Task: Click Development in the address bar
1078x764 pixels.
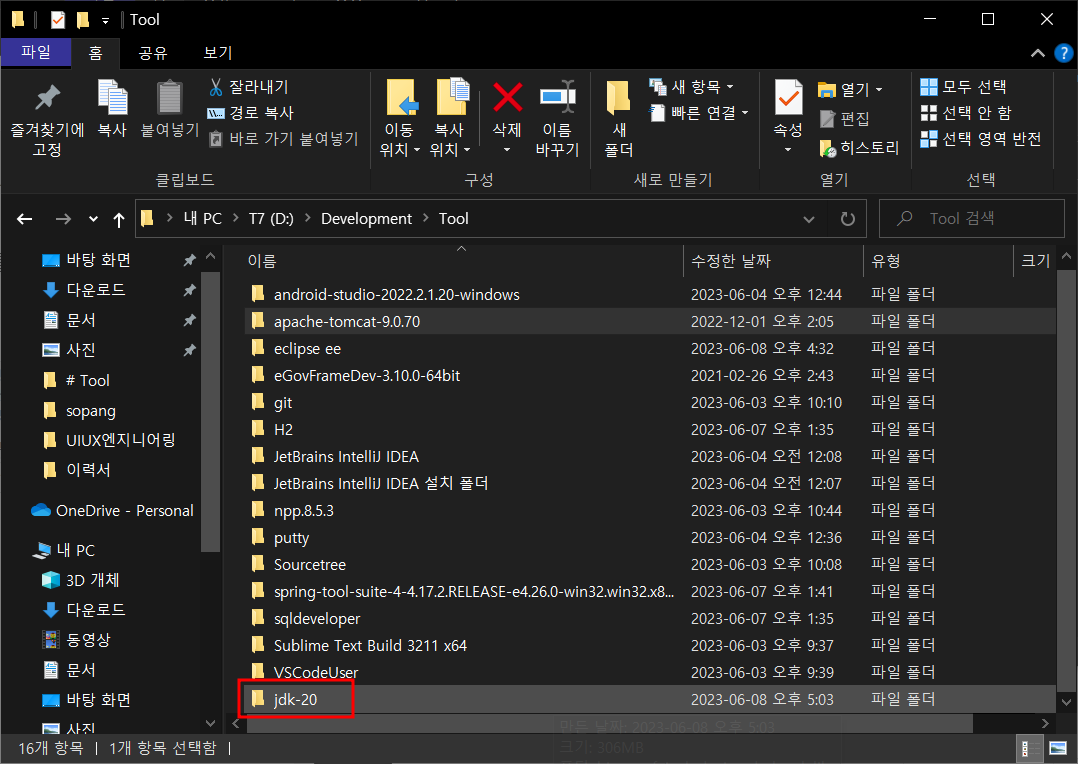Action: [x=366, y=219]
